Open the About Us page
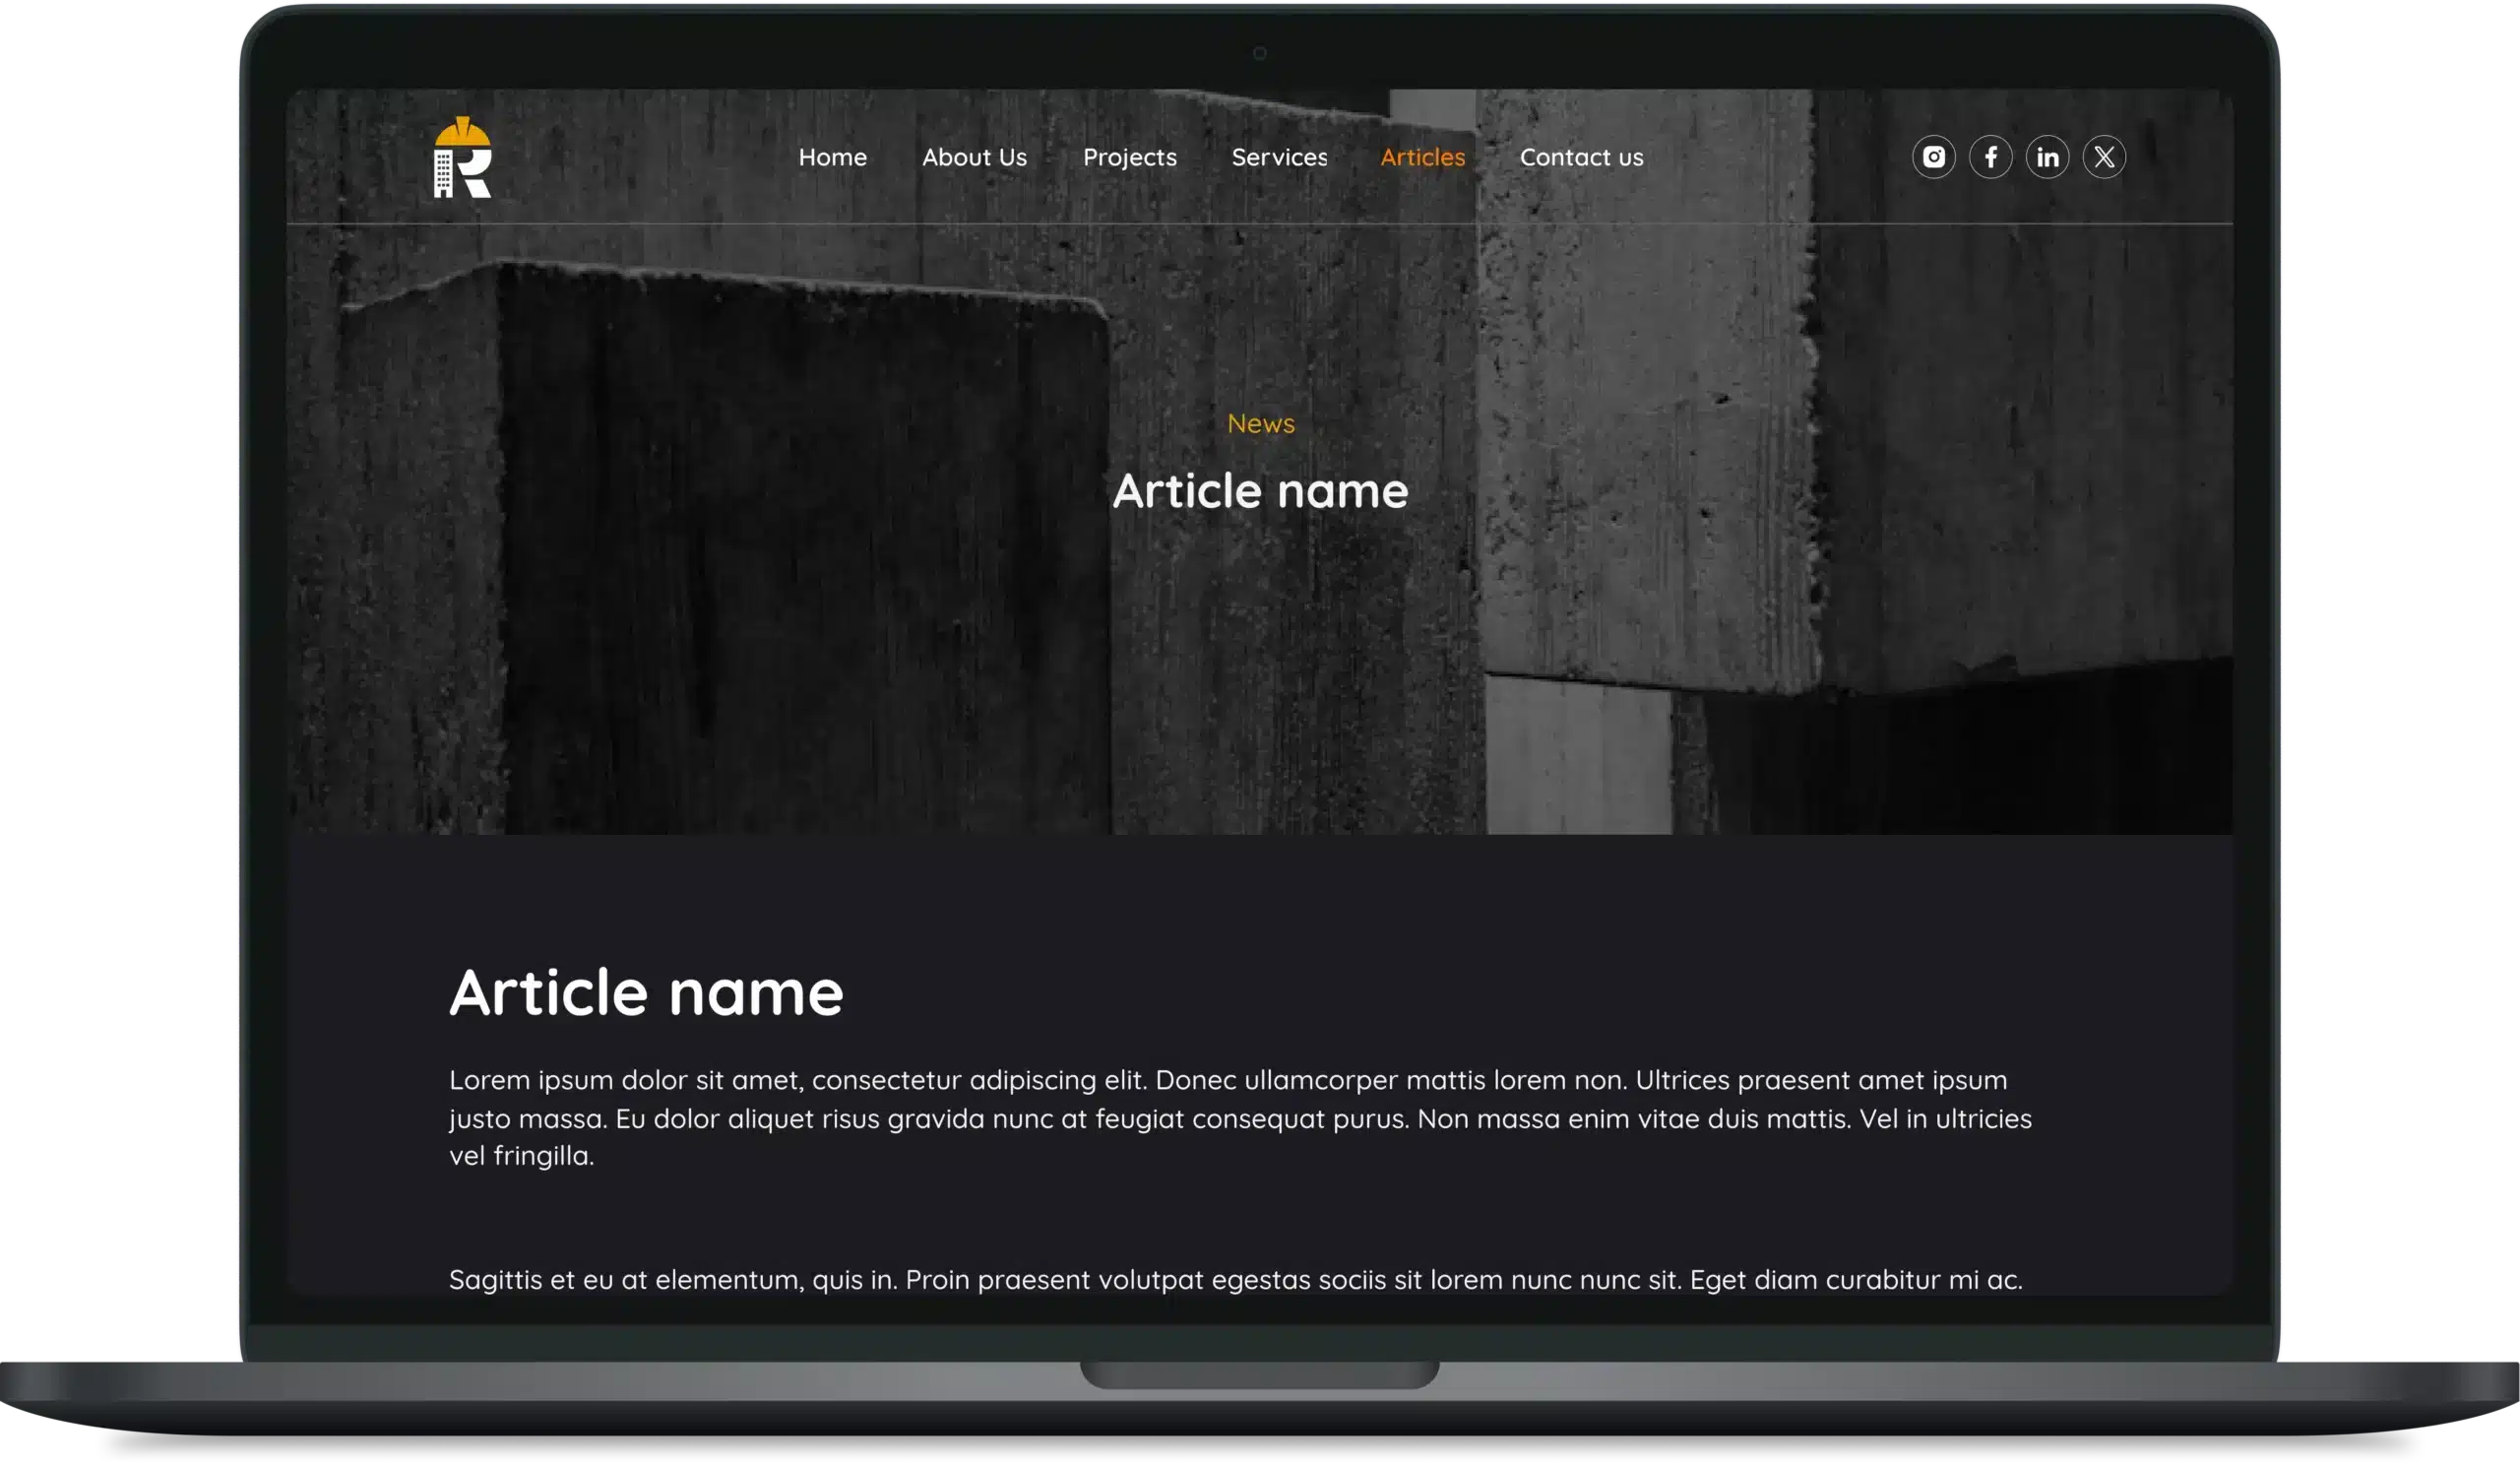 [x=974, y=157]
